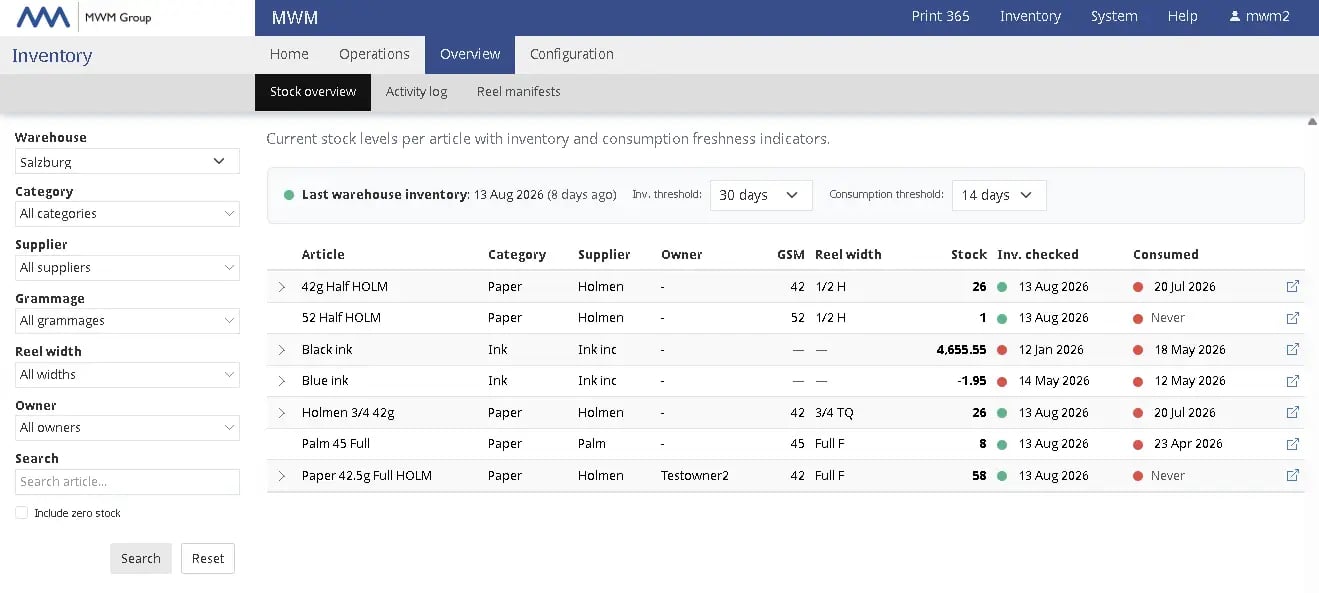Select the Overview tab

[470, 54]
